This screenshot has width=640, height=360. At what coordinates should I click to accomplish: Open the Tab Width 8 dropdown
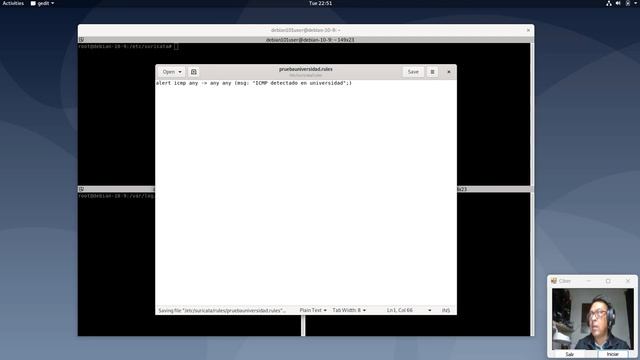tap(349, 310)
